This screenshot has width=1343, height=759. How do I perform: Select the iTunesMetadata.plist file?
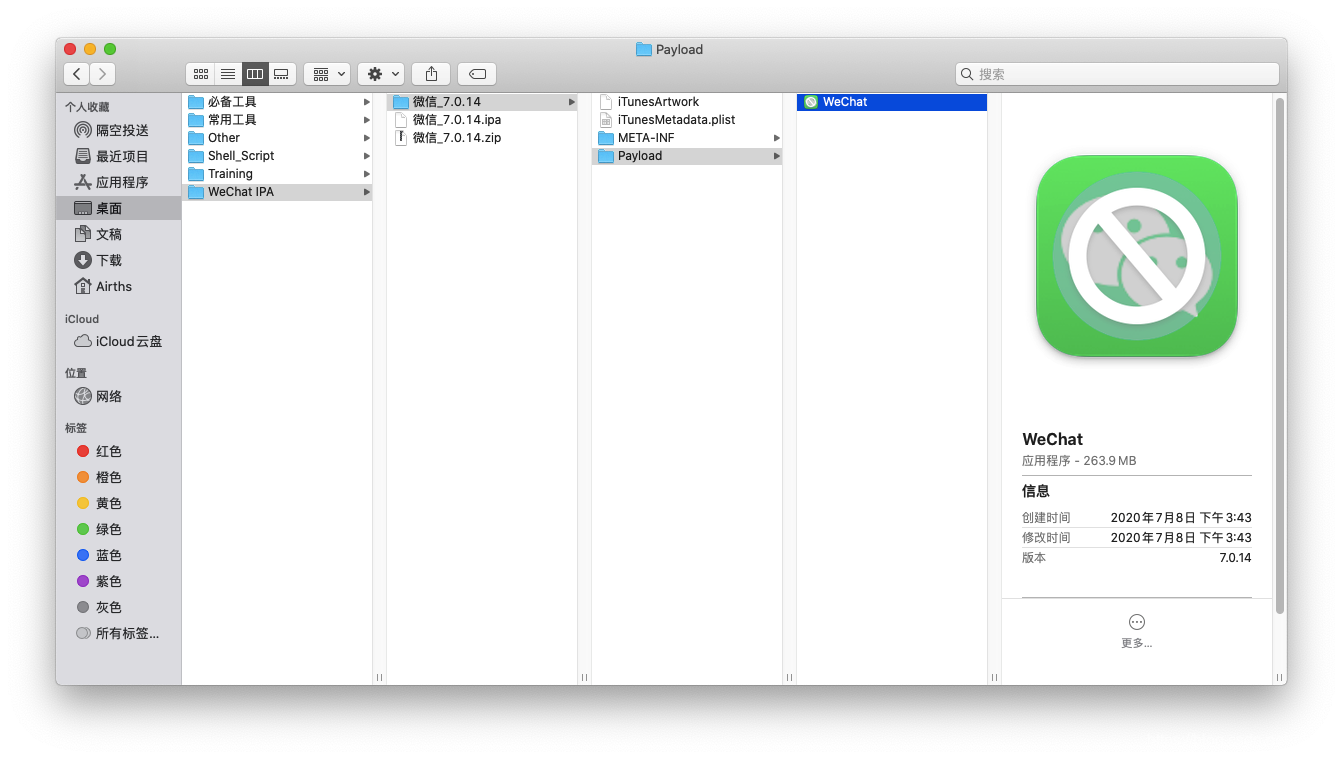coord(687,120)
